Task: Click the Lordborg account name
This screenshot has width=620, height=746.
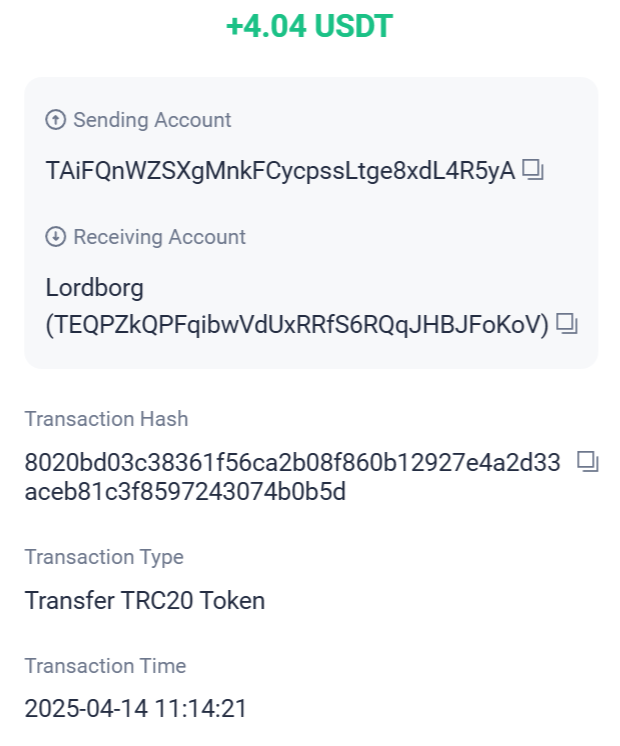Action: (x=94, y=288)
